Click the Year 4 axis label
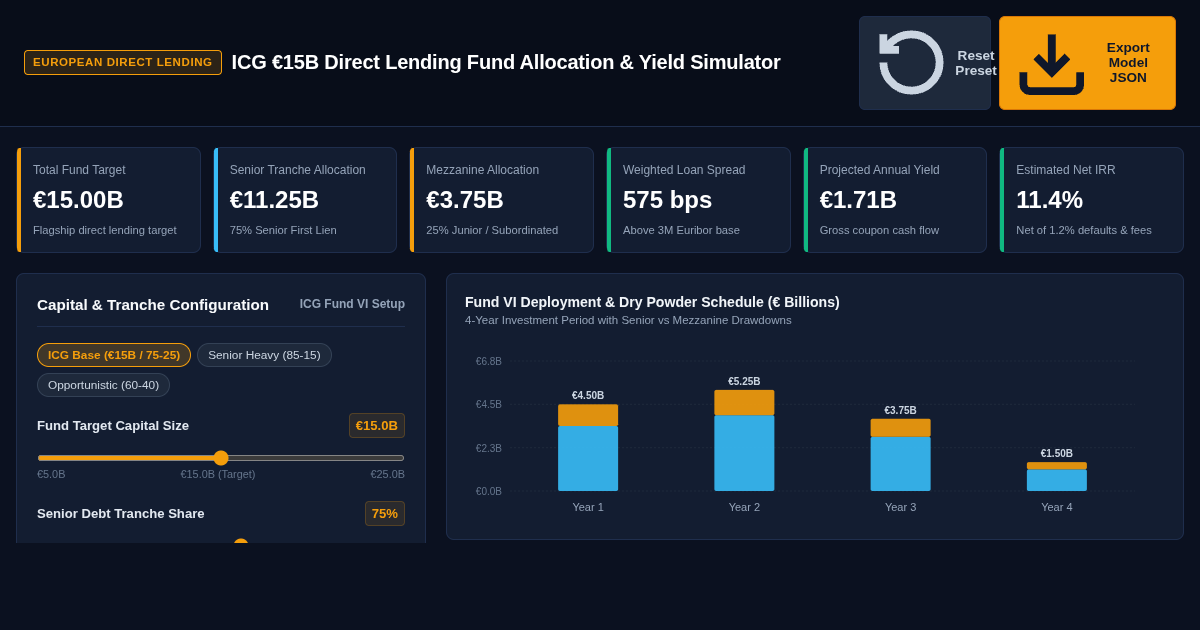Screen dimensions: 1200x630 [1056, 507]
